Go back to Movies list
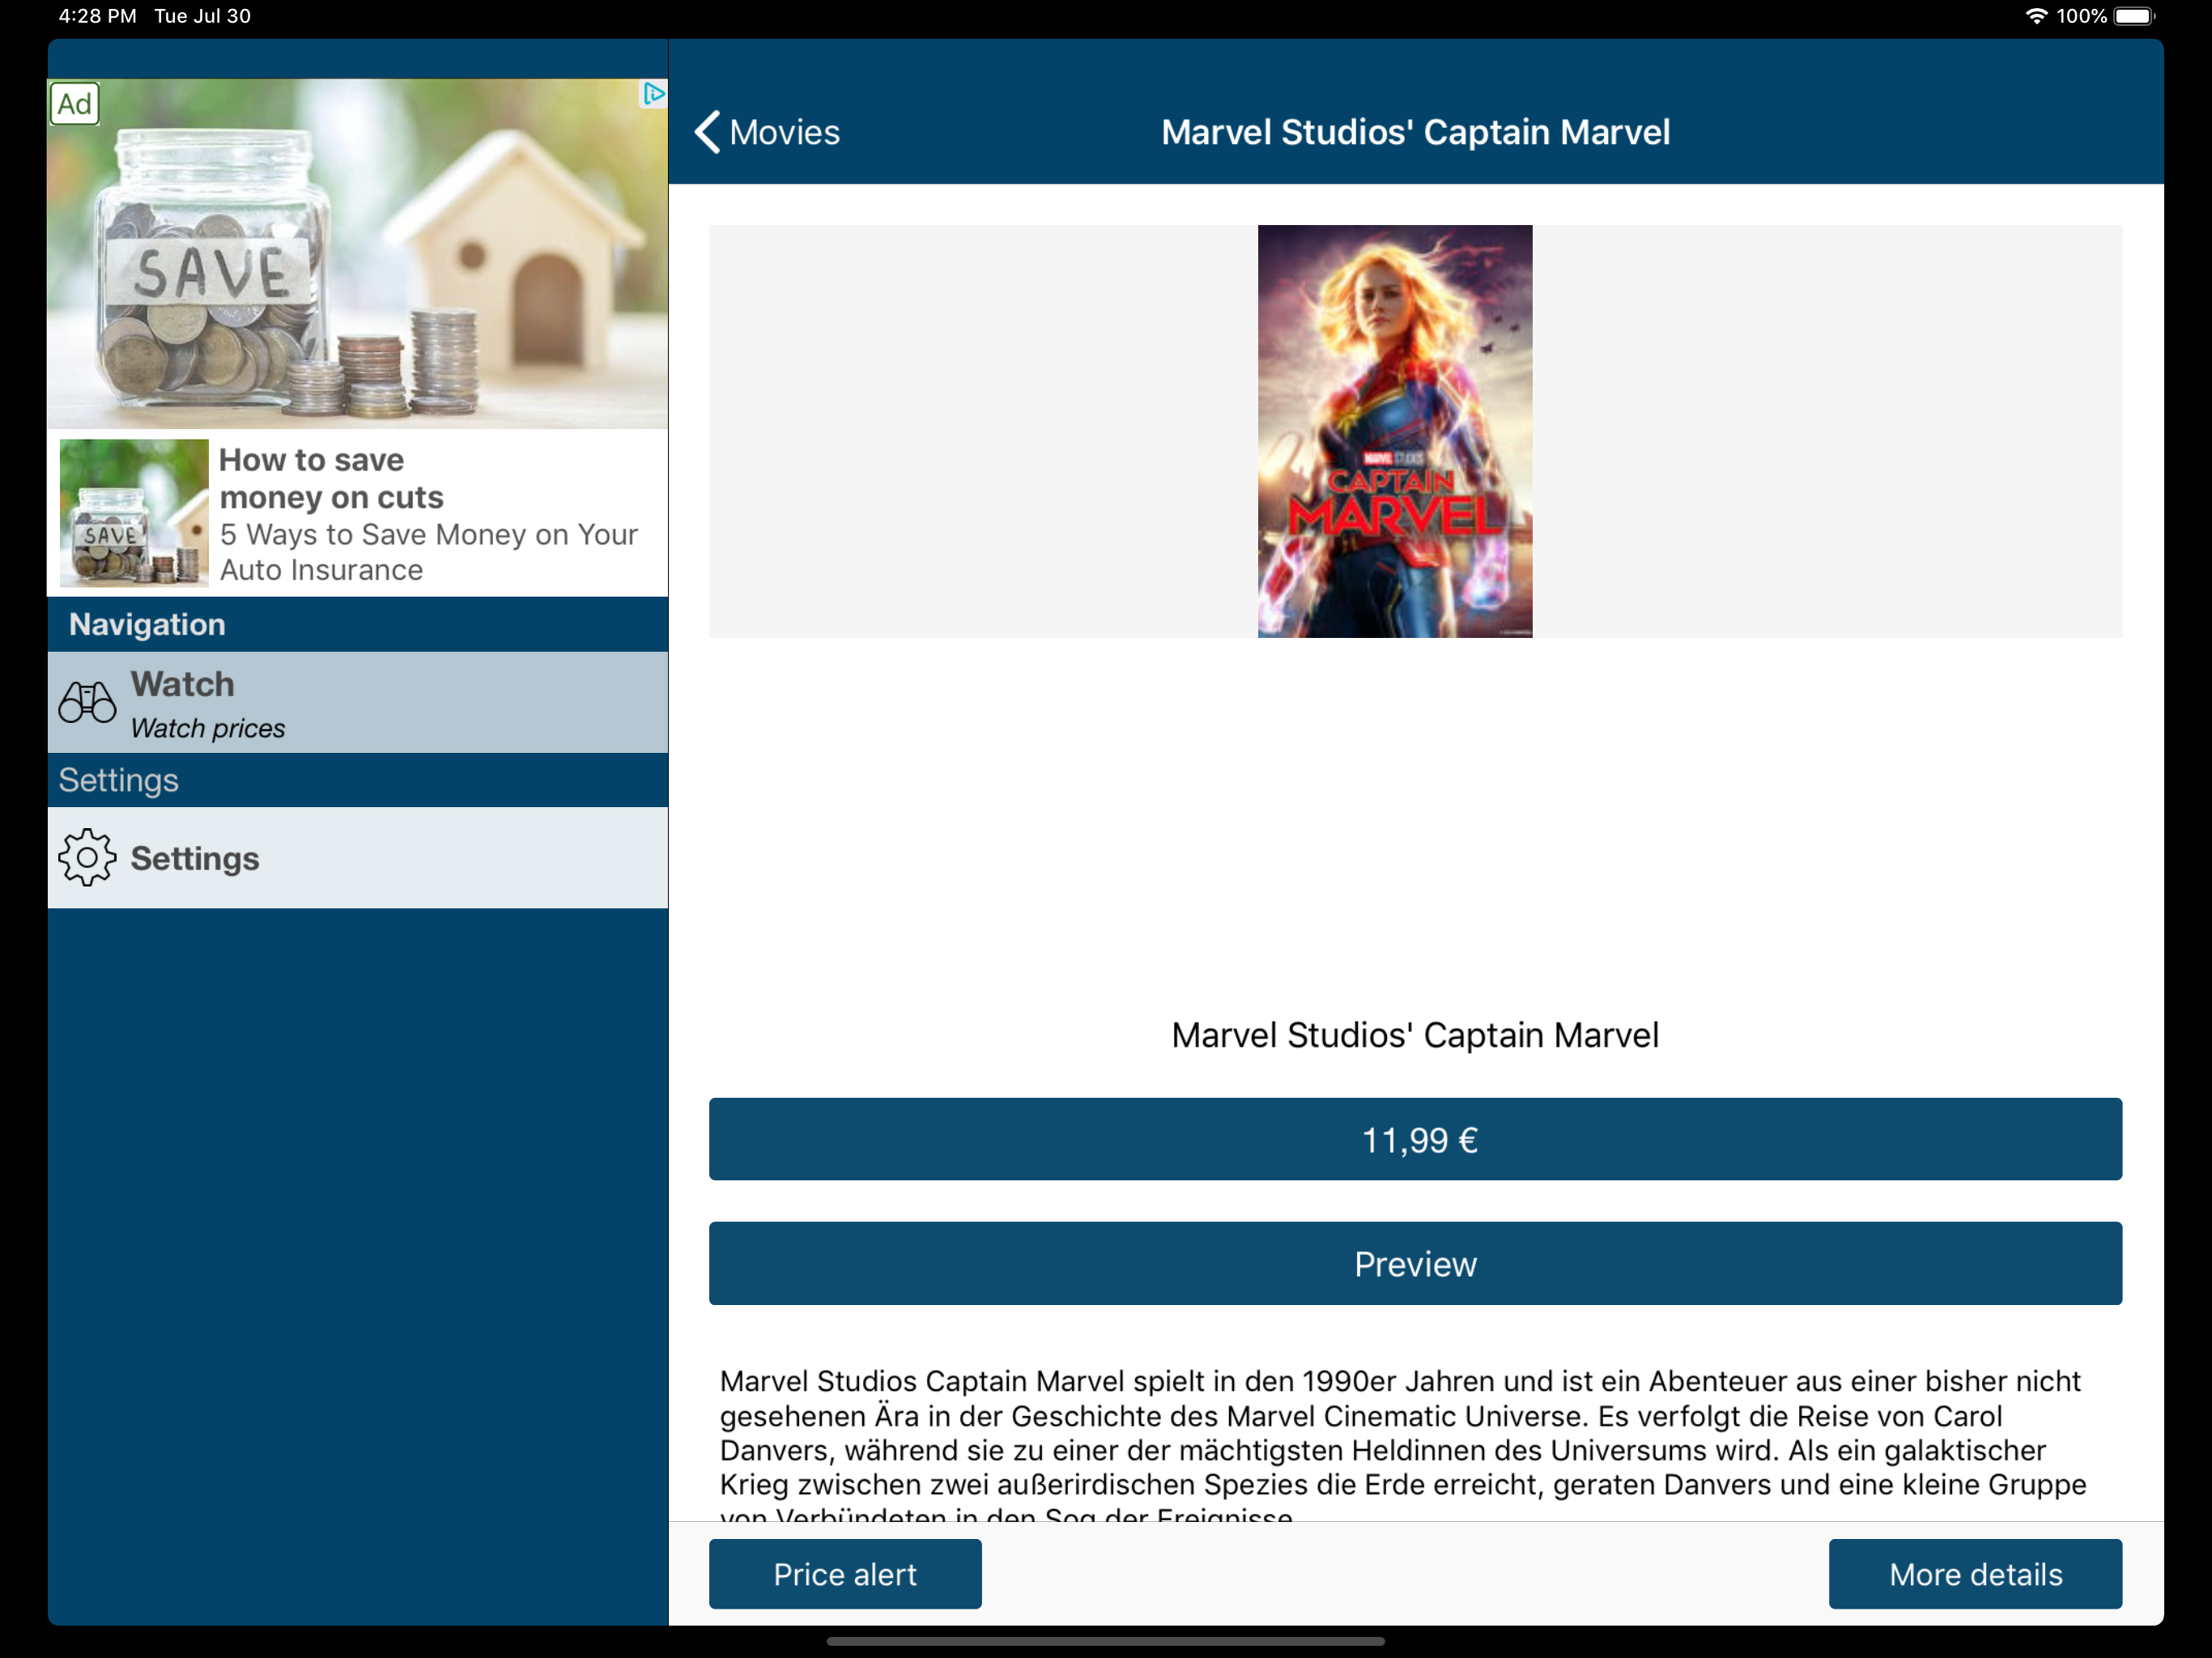 click(x=767, y=132)
